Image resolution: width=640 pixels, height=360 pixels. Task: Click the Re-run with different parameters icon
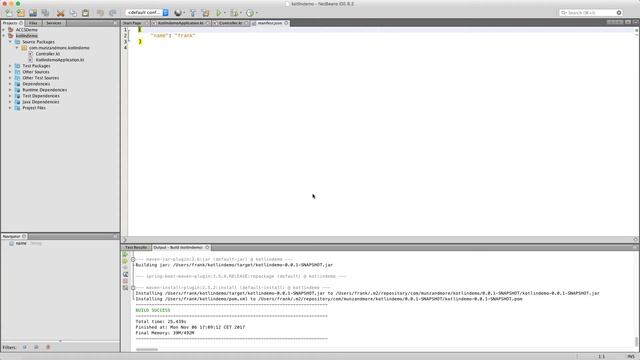(125, 261)
